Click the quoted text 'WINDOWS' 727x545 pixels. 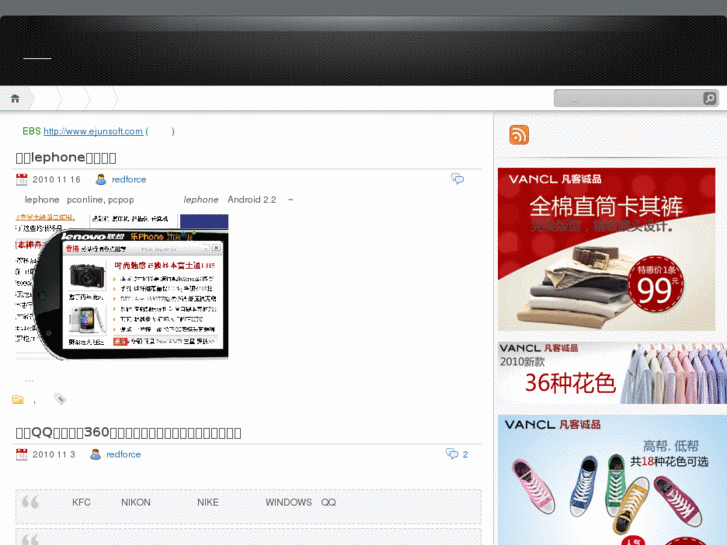(x=288, y=502)
